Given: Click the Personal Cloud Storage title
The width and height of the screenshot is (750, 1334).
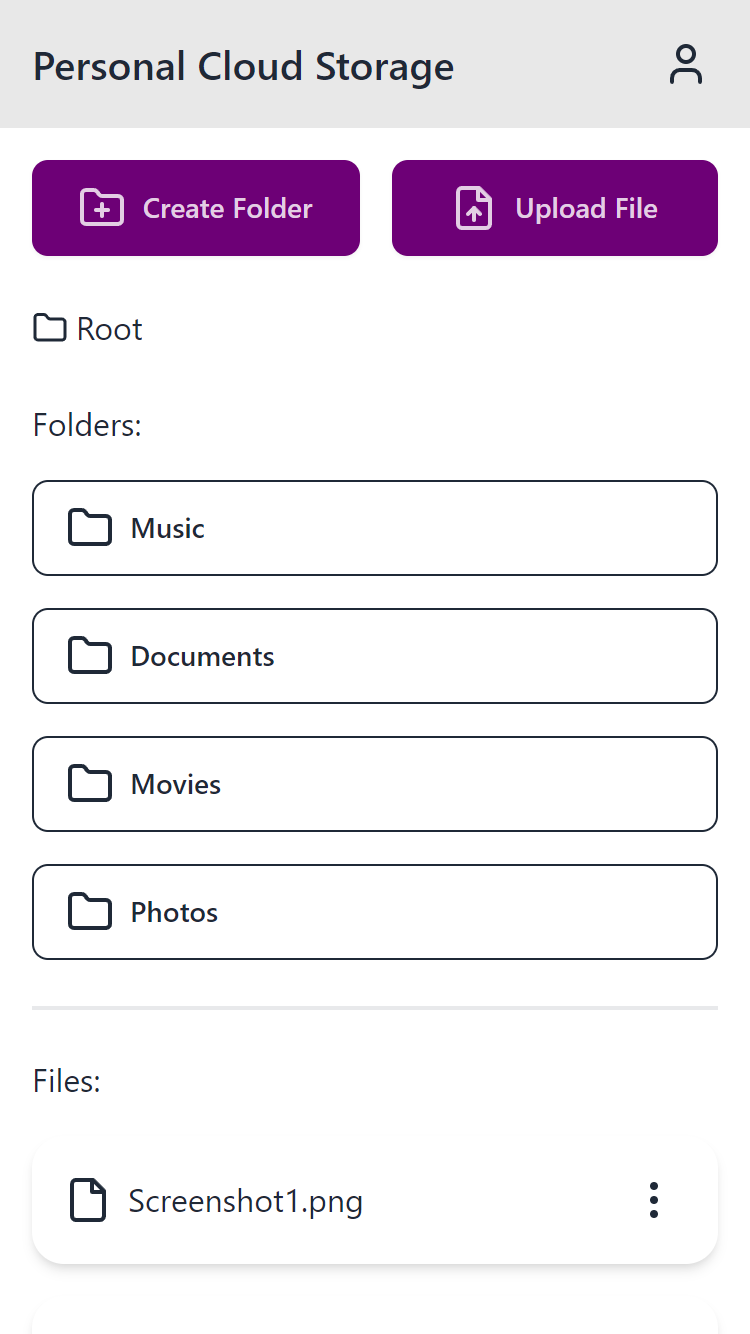Looking at the screenshot, I should pos(243,67).
